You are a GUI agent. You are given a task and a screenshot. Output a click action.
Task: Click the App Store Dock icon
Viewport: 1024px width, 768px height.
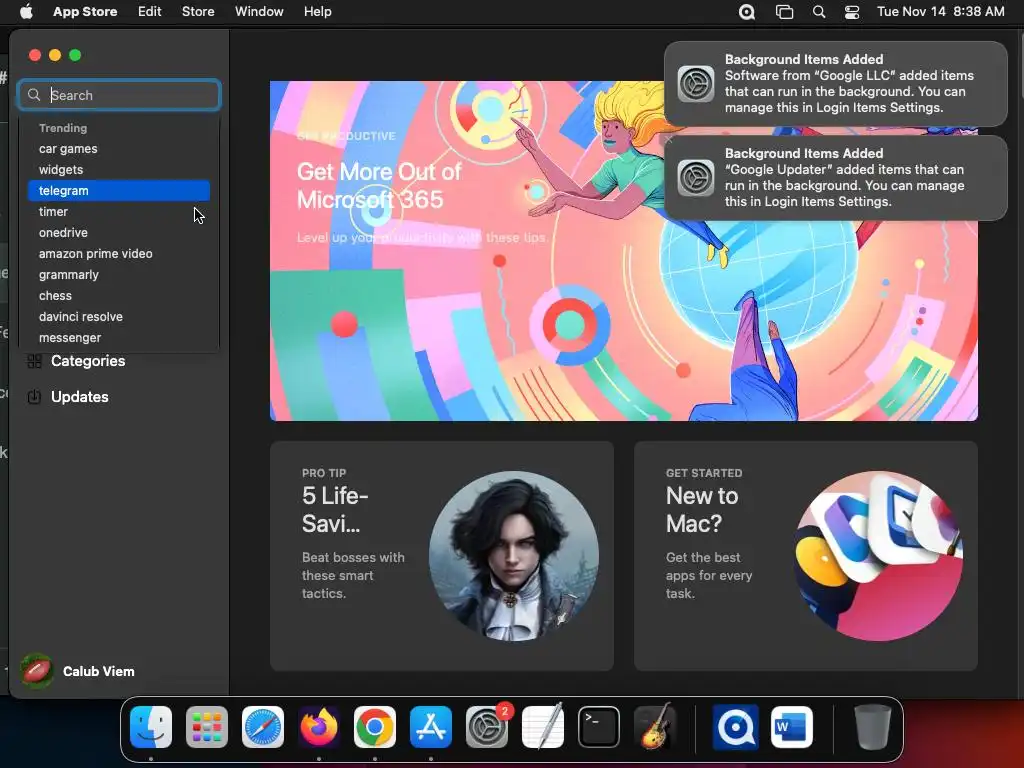431,727
